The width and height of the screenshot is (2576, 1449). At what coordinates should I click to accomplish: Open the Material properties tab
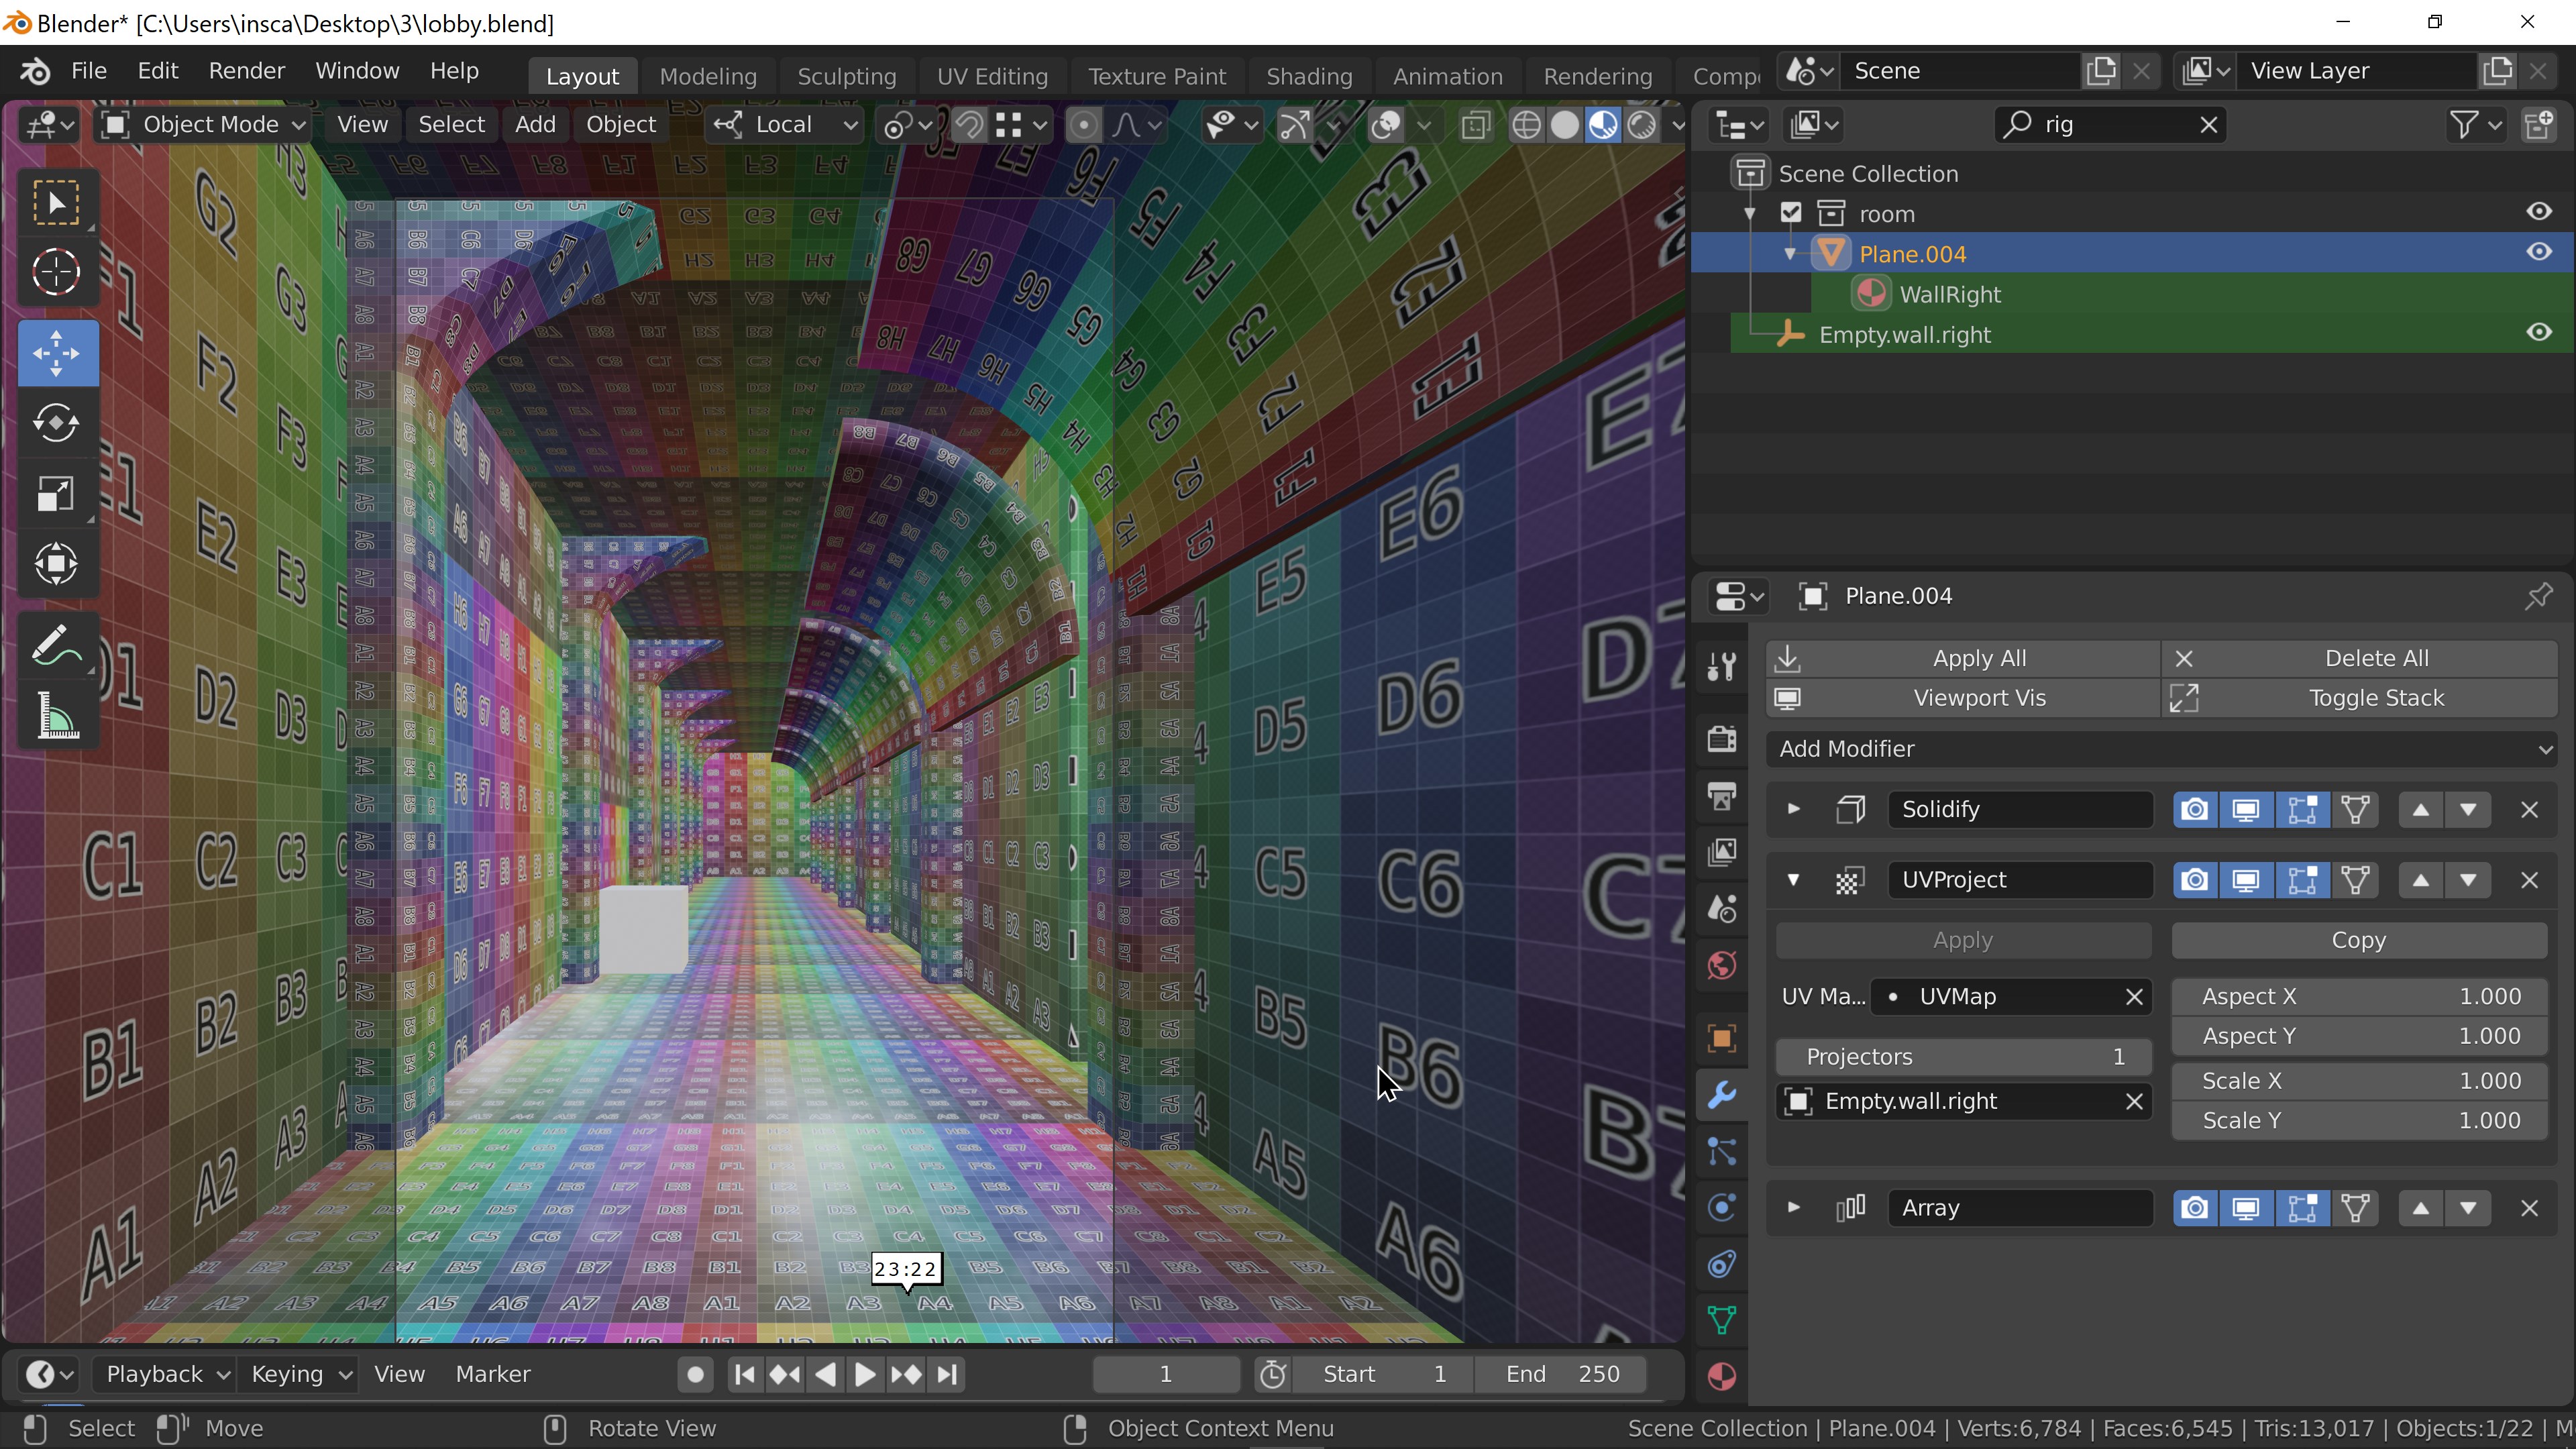(x=1721, y=1377)
